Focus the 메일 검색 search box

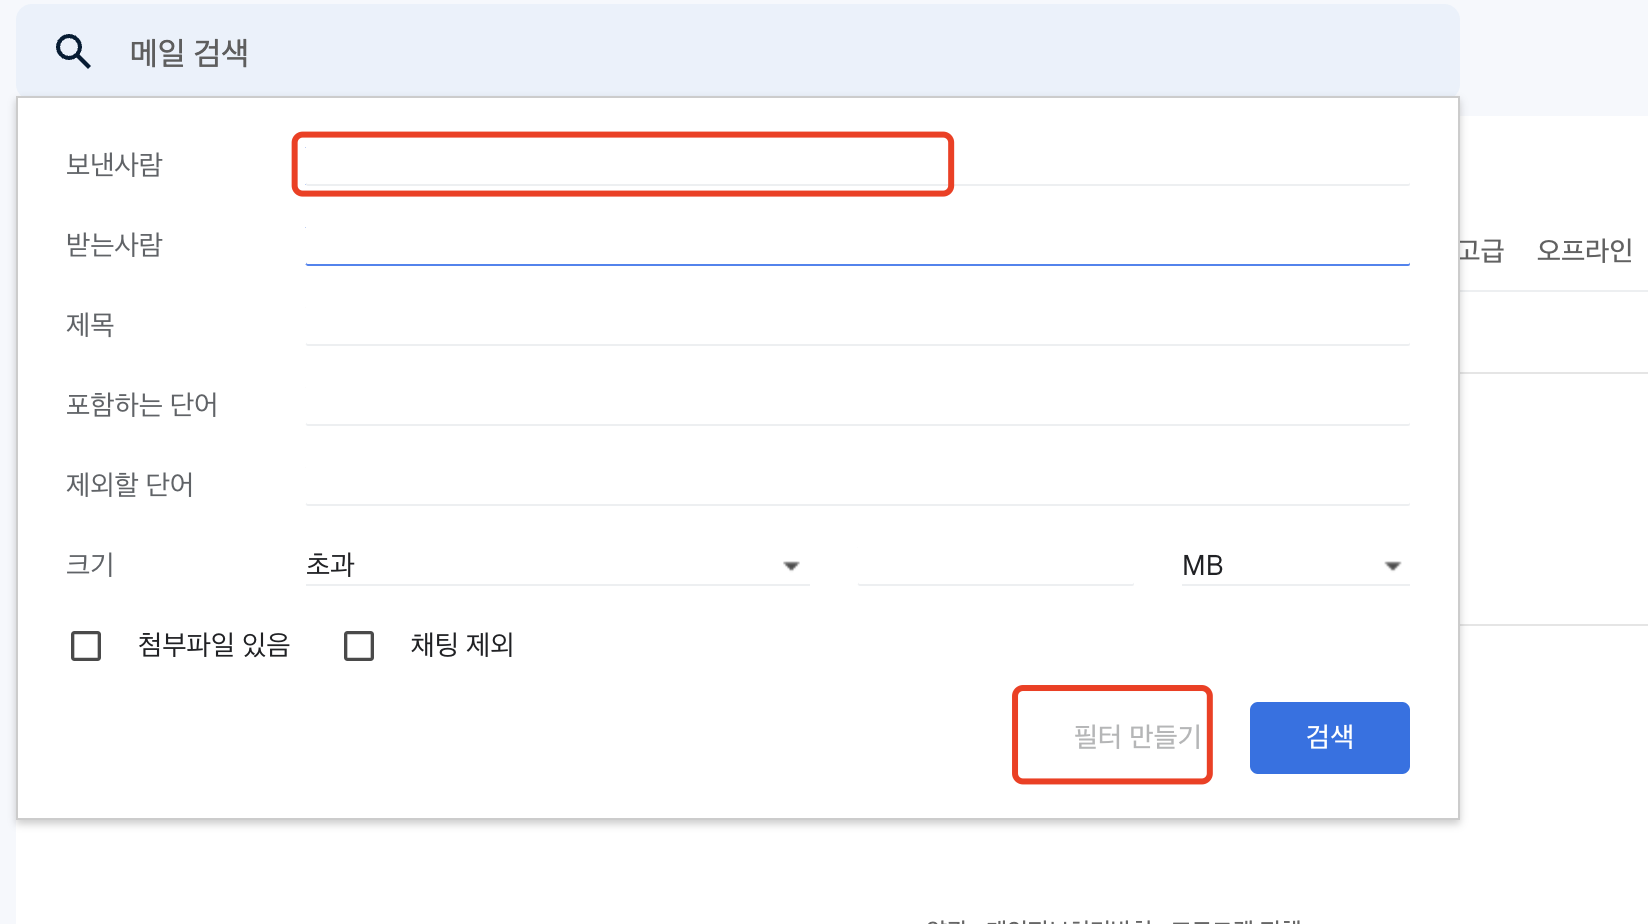coord(738,51)
